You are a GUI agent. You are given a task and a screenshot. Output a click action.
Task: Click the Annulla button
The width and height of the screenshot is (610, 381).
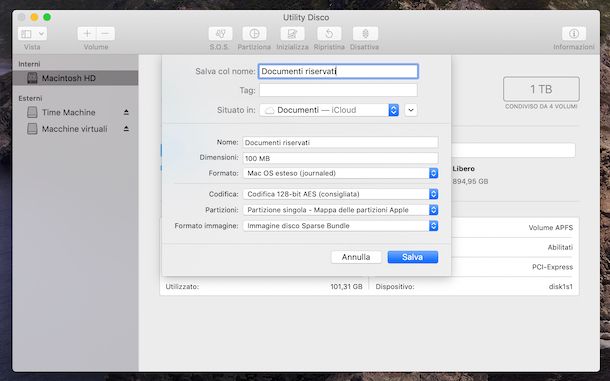click(x=356, y=257)
